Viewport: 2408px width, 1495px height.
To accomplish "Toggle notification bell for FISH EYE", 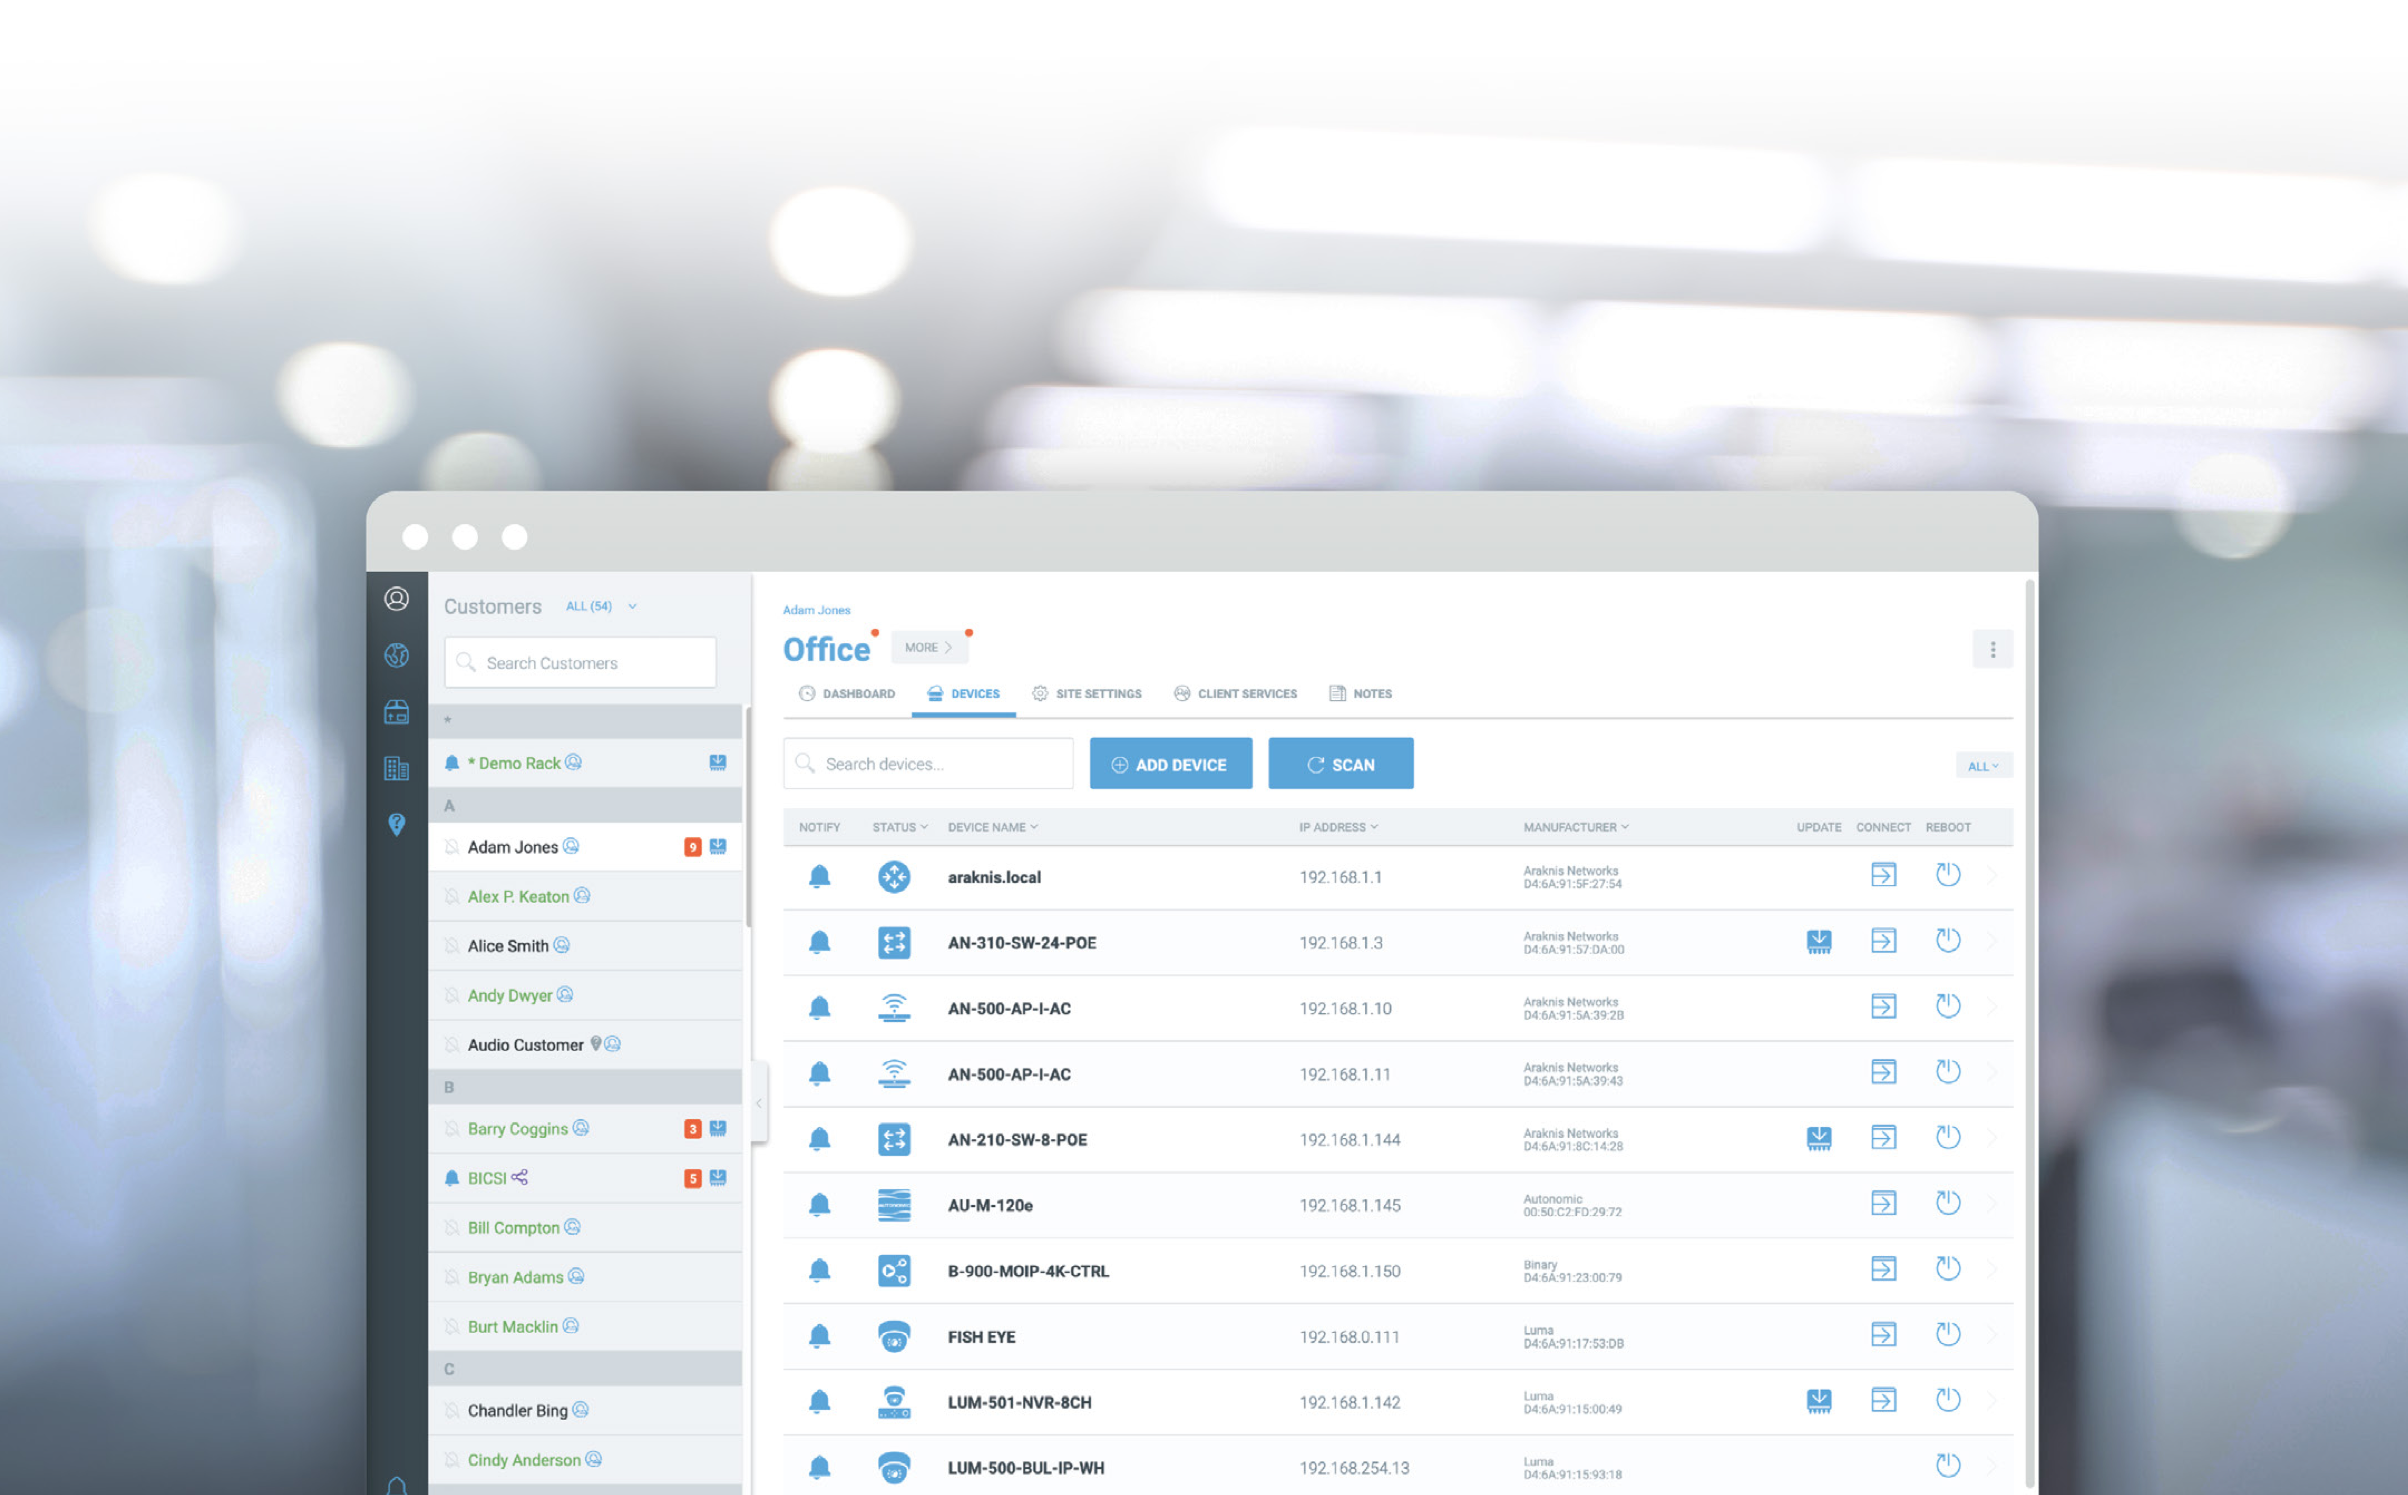I will (x=819, y=1336).
